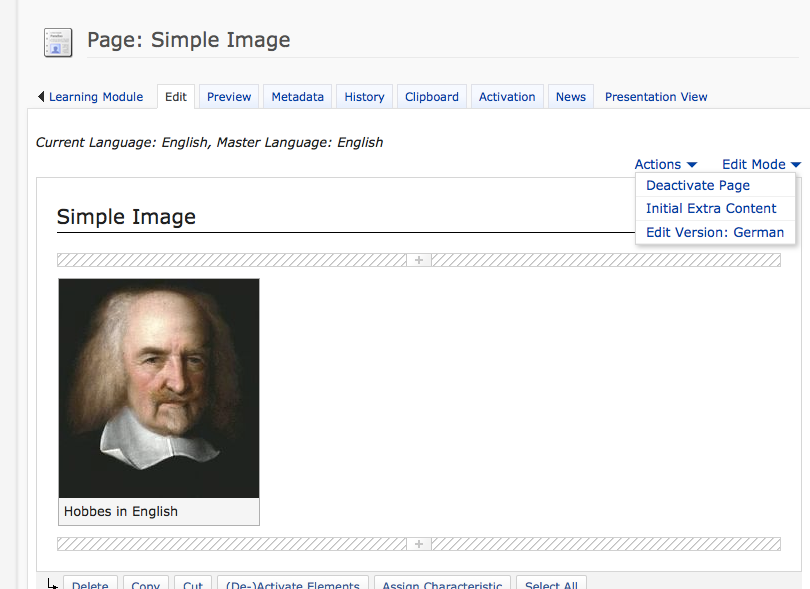
Task: Open Presentation View tab
Action: [655, 97]
